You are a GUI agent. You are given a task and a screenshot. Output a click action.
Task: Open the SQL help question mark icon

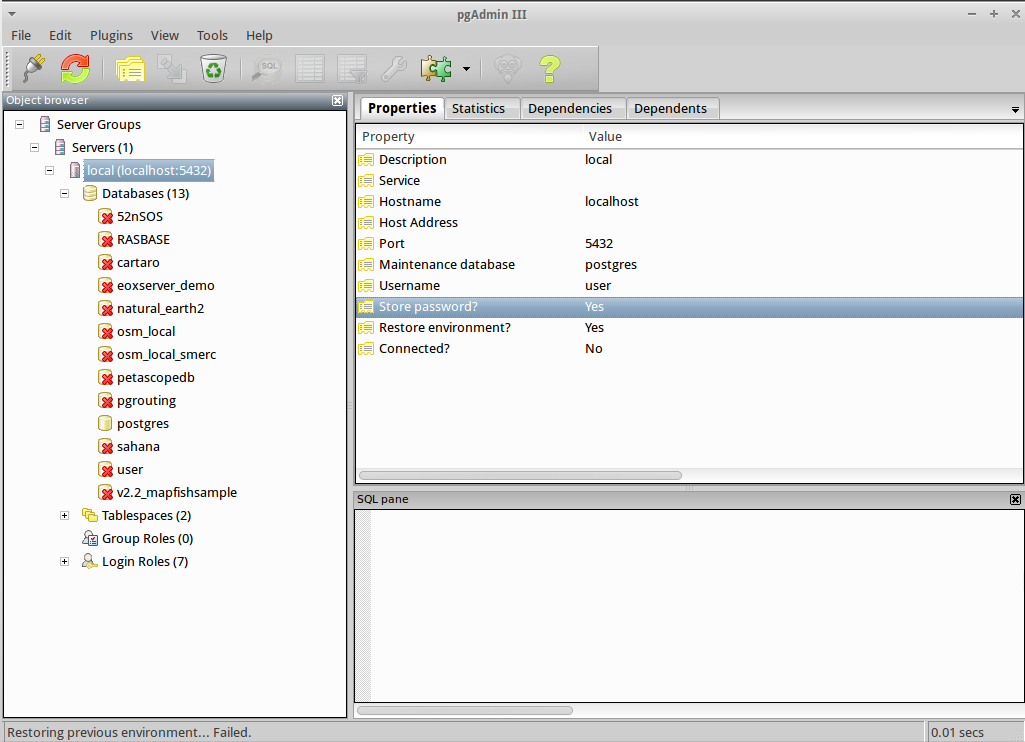pyautogui.click(x=550, y=68)
